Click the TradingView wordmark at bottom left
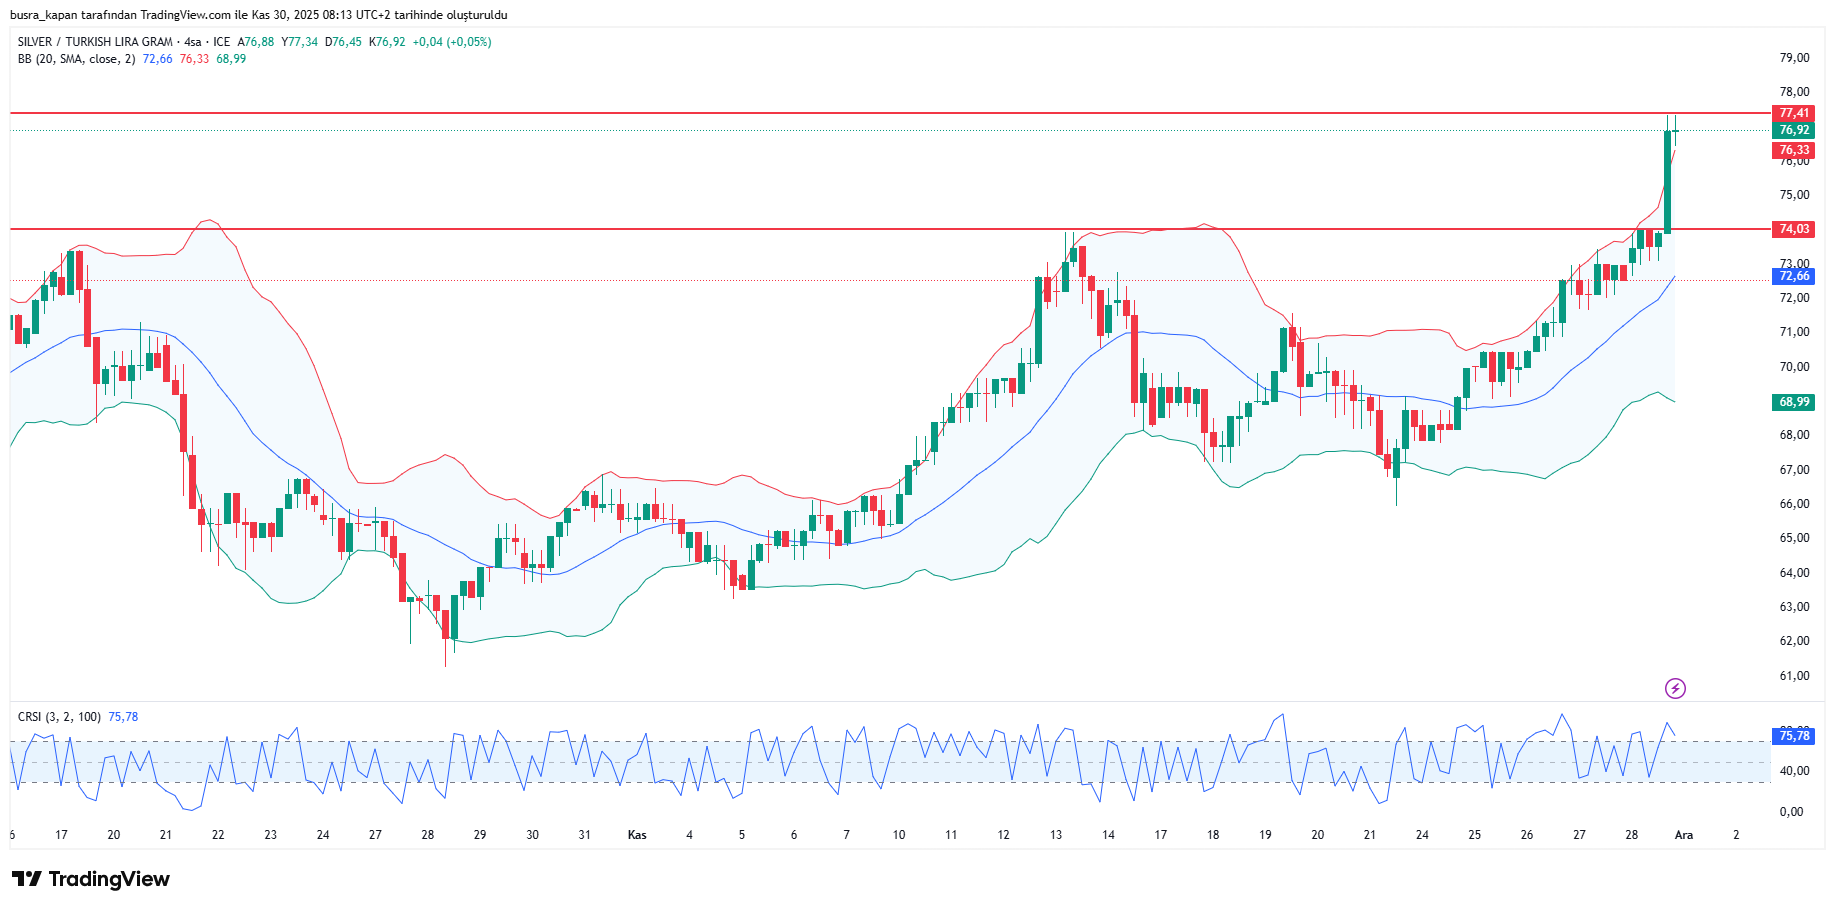1835x909 pixels. pos(109,879)
